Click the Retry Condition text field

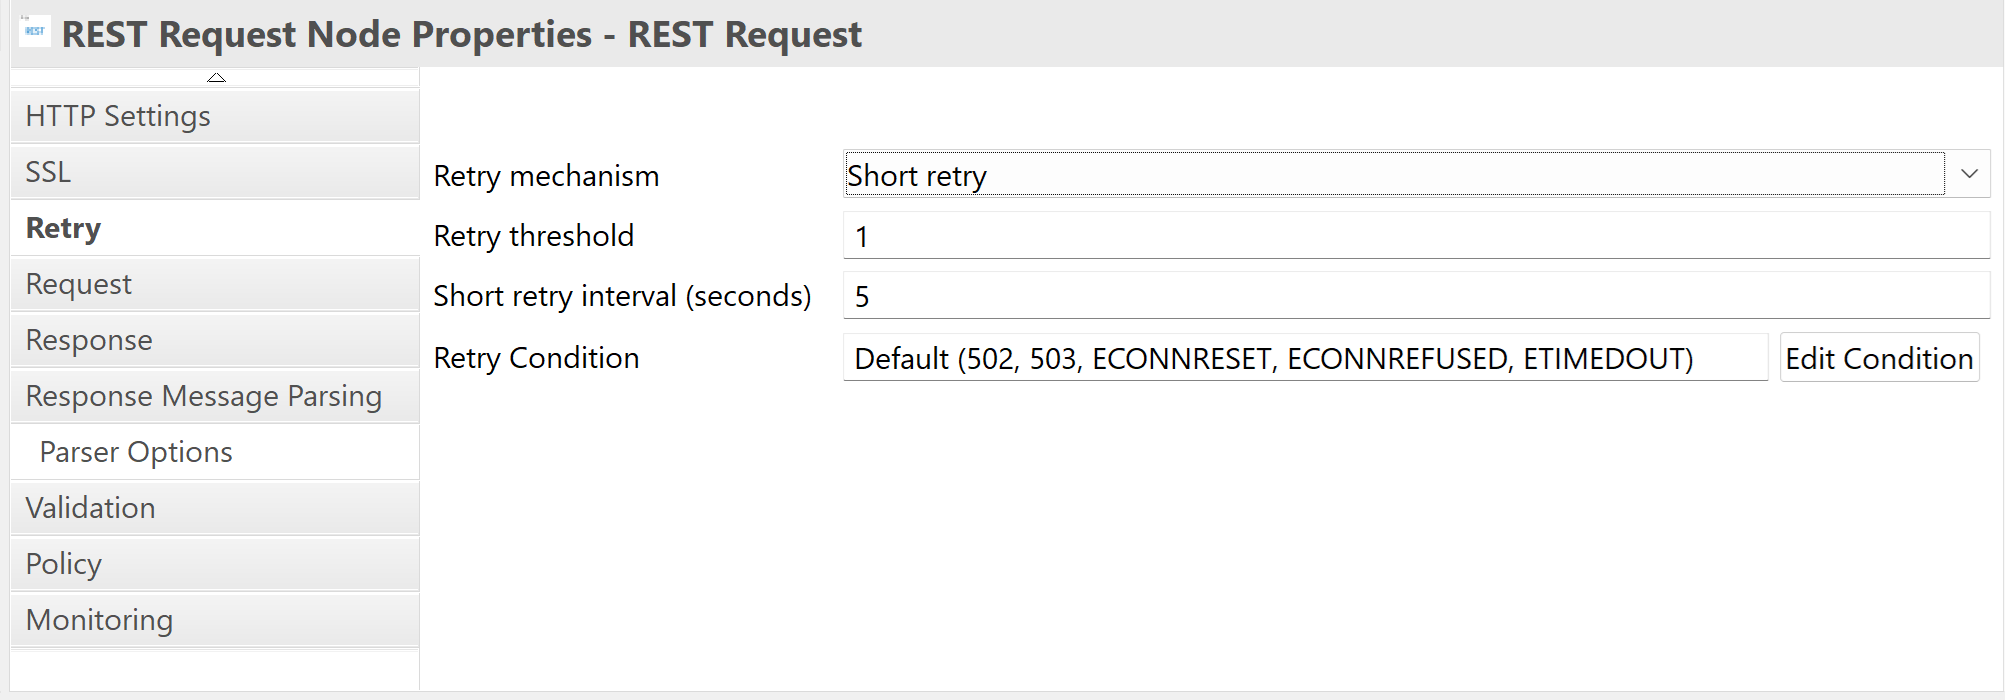coord(1306,358)
